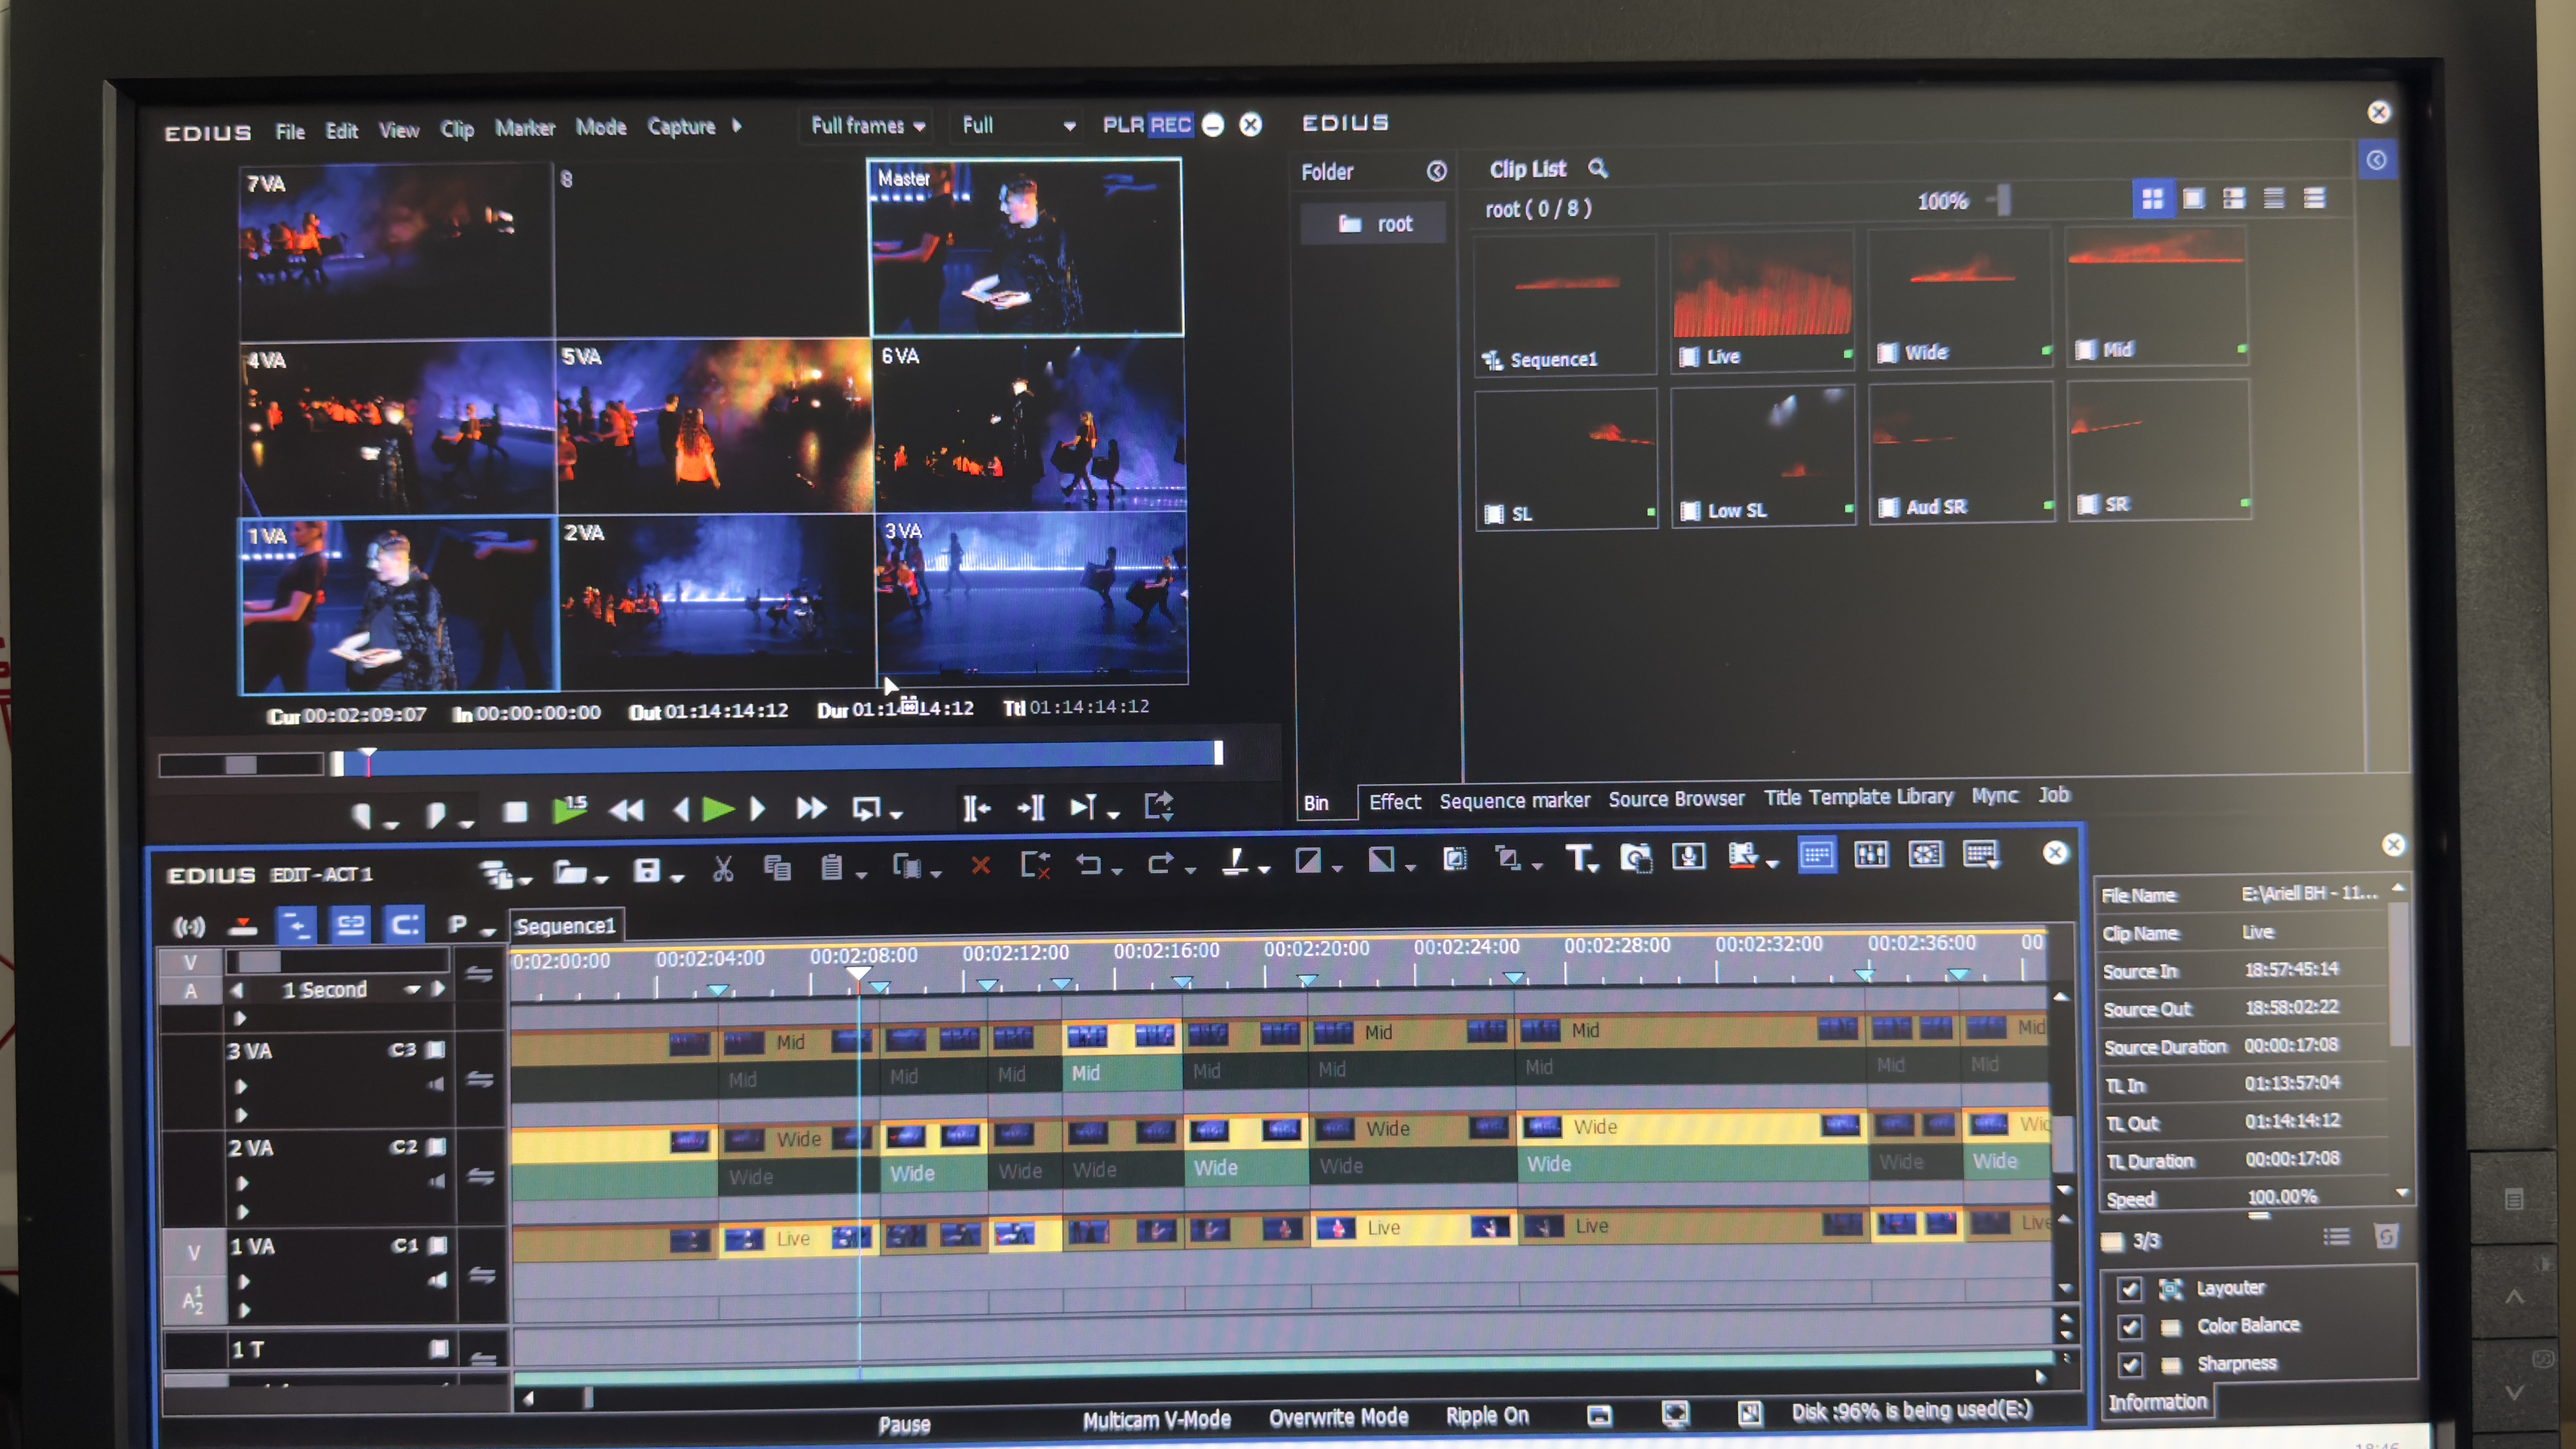Open the Full frames dropdown
This screenshot has height=1449, width=2576.
(x=866, y=126)
